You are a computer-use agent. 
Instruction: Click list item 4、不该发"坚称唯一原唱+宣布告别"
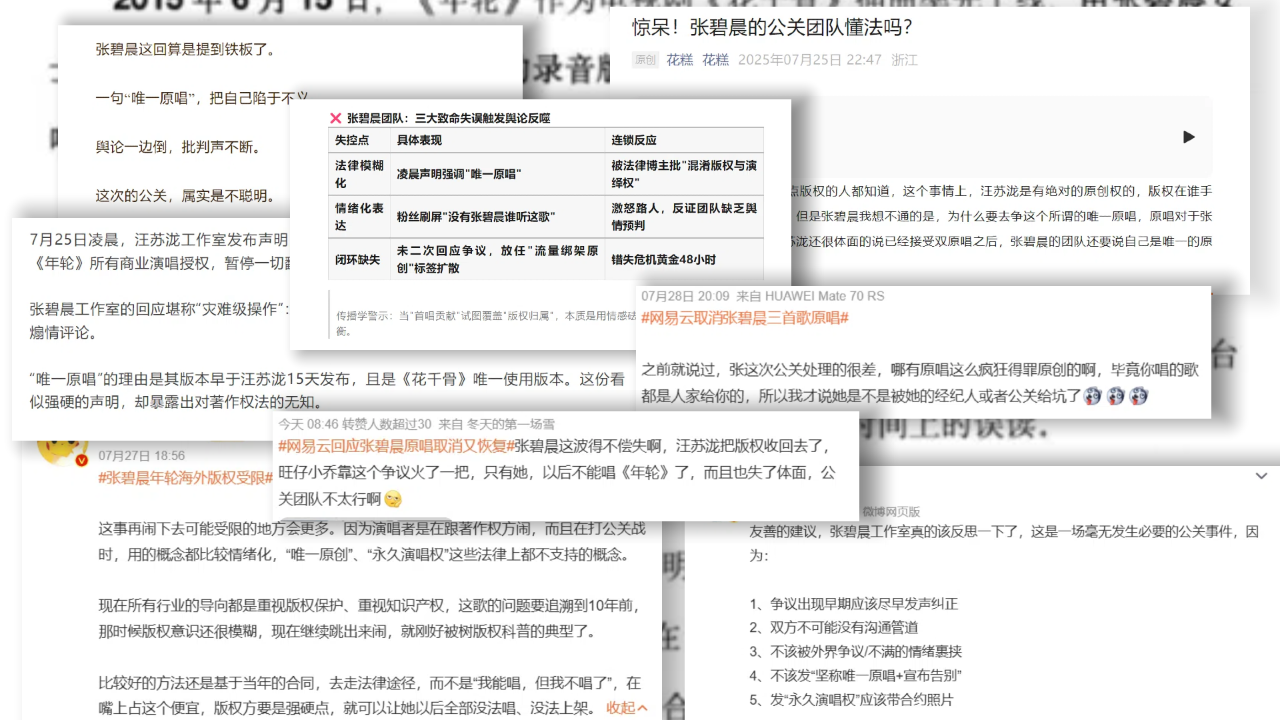pyautogui.click(x=855, y=676)
